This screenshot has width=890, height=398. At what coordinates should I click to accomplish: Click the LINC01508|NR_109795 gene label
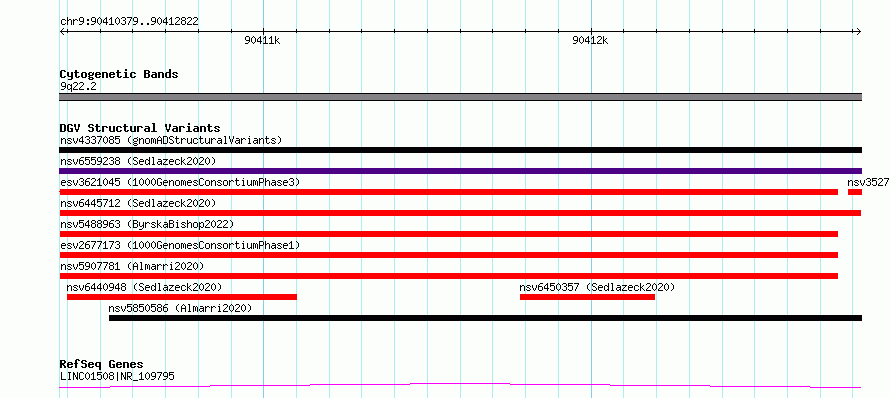[x=117, y=376]
